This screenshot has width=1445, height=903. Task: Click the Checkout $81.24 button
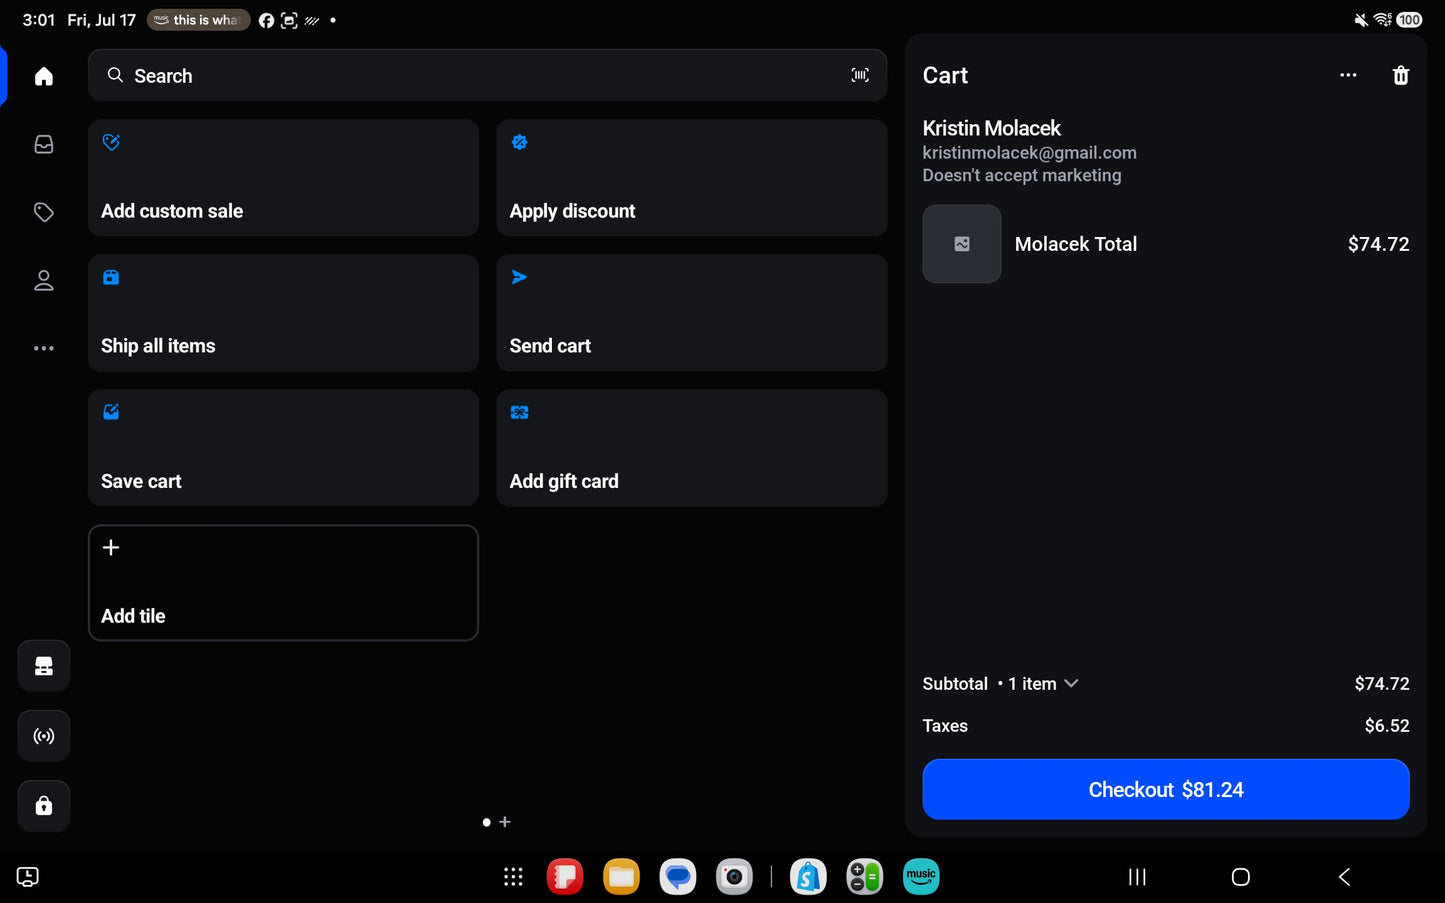pos(1166,789)
